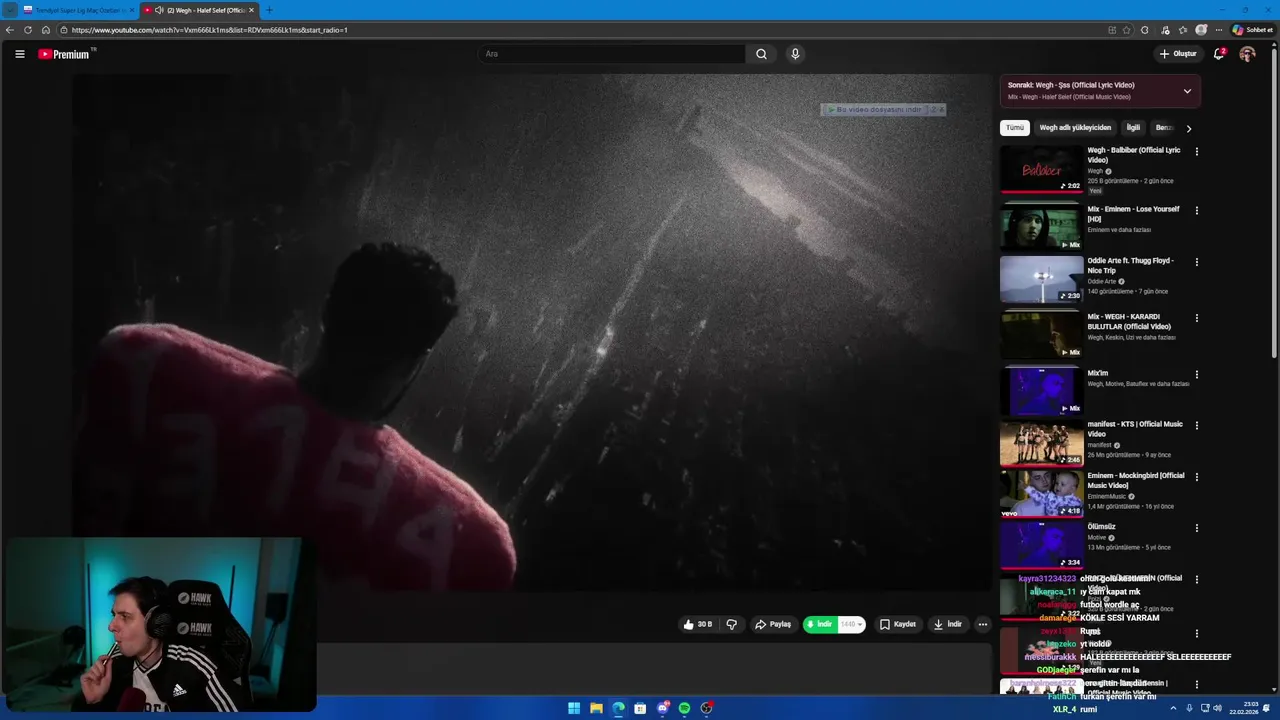The width and height of the screenshot is (1280, 720).
Task: Open Edge settings and more menu
Action: click(x=1219, y=30)
